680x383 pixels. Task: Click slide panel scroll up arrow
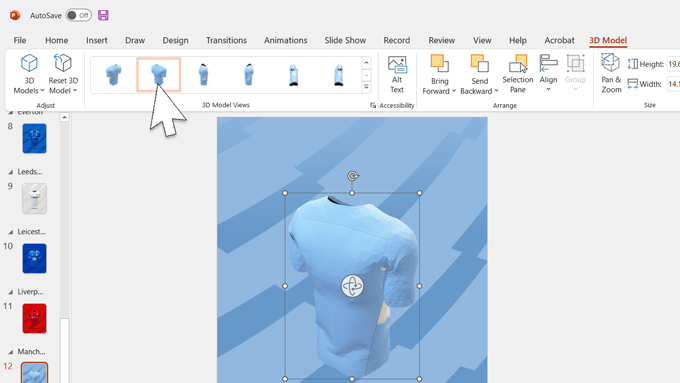tap(64, 117)
